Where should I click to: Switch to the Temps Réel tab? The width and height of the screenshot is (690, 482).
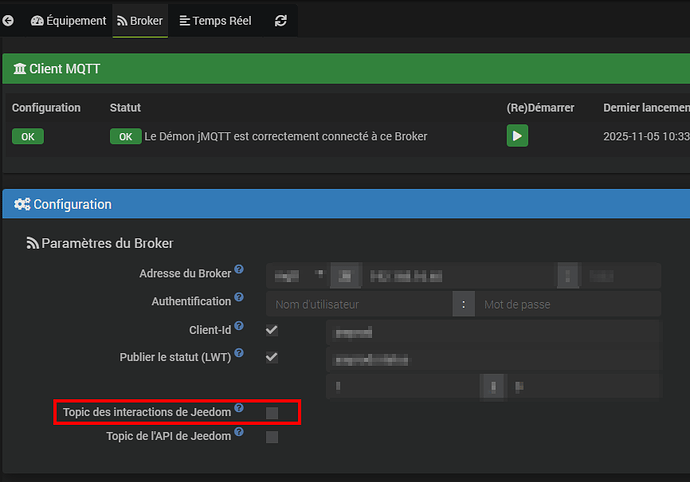(x=215, y=20)
